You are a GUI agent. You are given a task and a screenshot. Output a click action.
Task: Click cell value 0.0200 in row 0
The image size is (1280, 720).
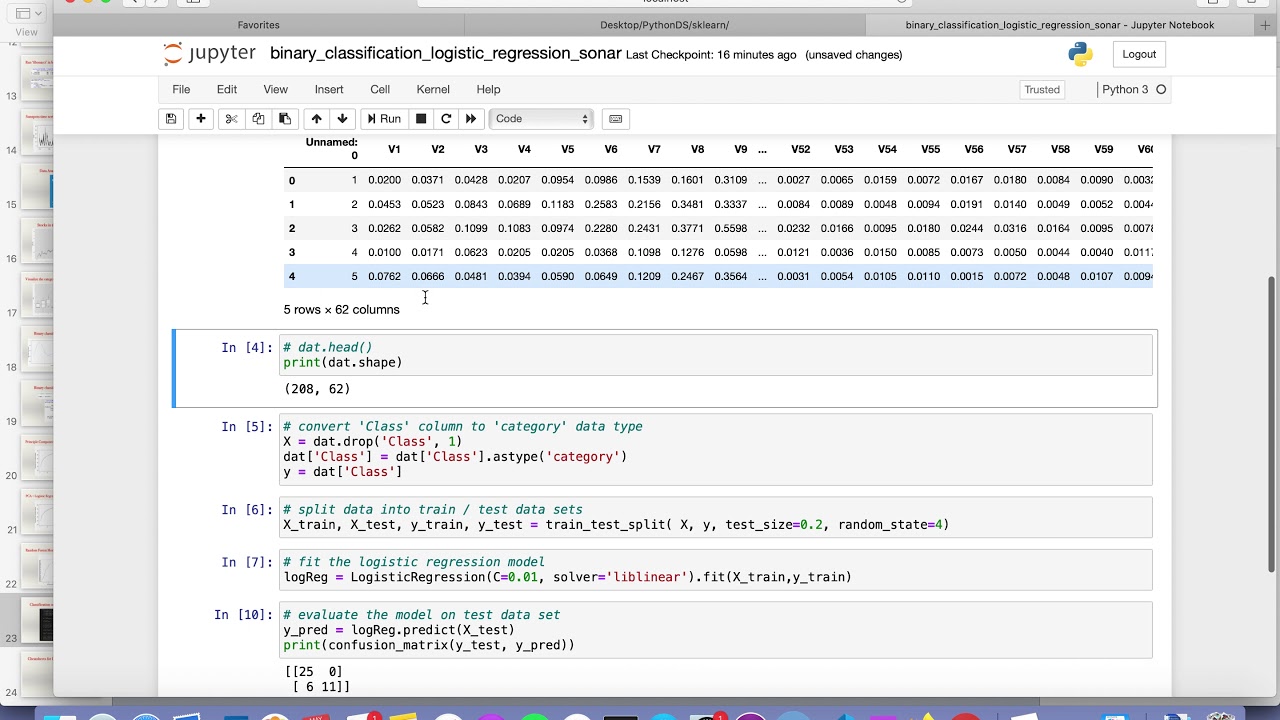click(x=384, y=180)
